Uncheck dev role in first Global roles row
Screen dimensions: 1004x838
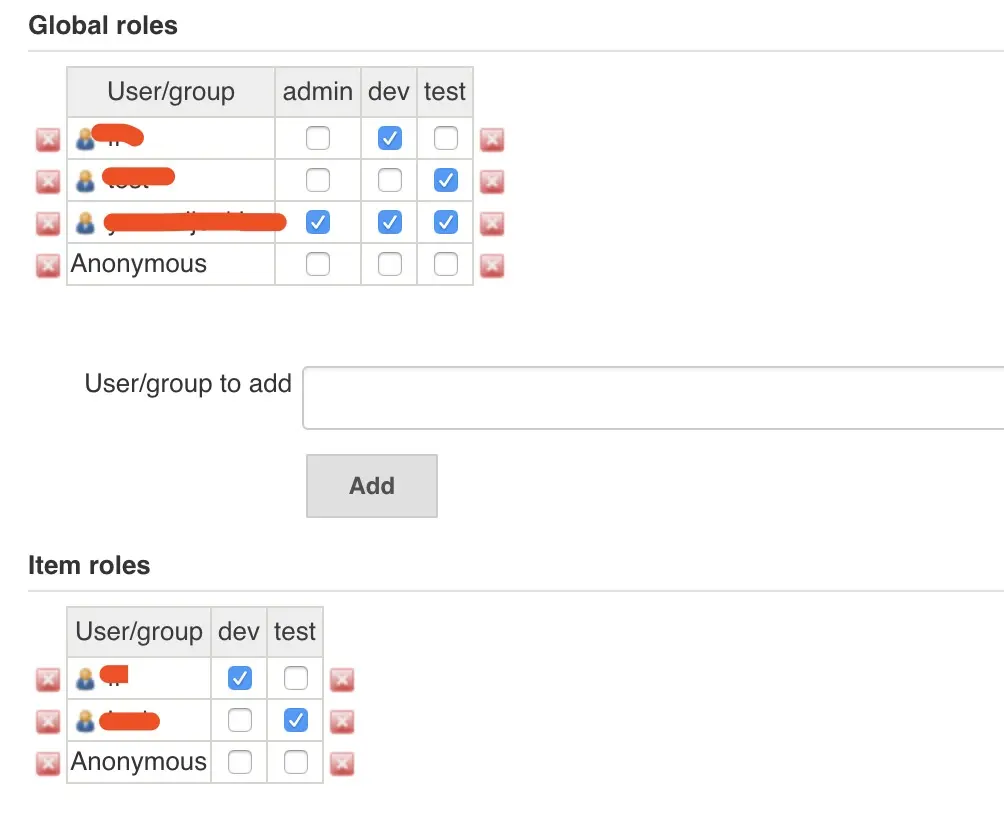pos(390,138)
